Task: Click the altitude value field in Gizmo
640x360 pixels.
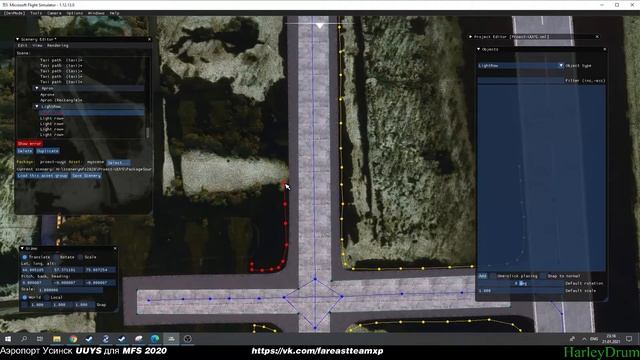Action: [100, 270]
